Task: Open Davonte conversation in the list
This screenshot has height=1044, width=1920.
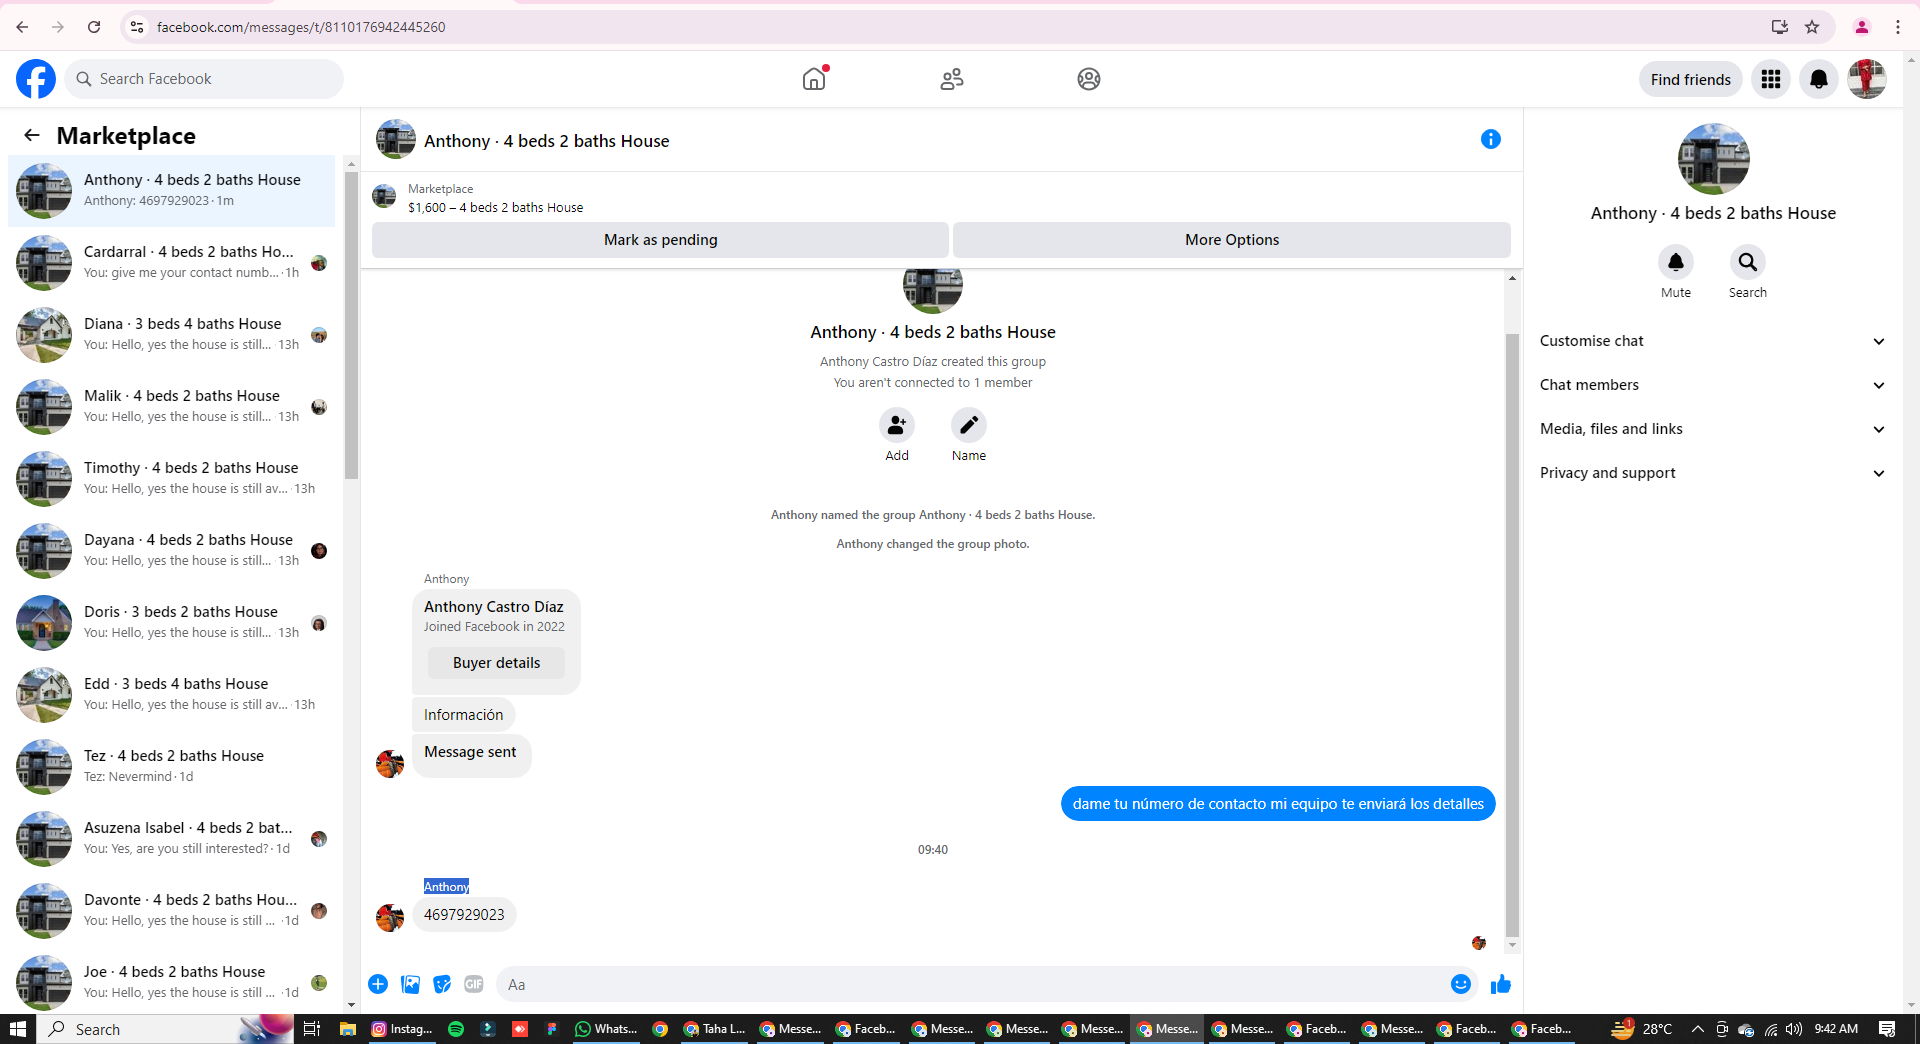Action: tap(172, 911)
